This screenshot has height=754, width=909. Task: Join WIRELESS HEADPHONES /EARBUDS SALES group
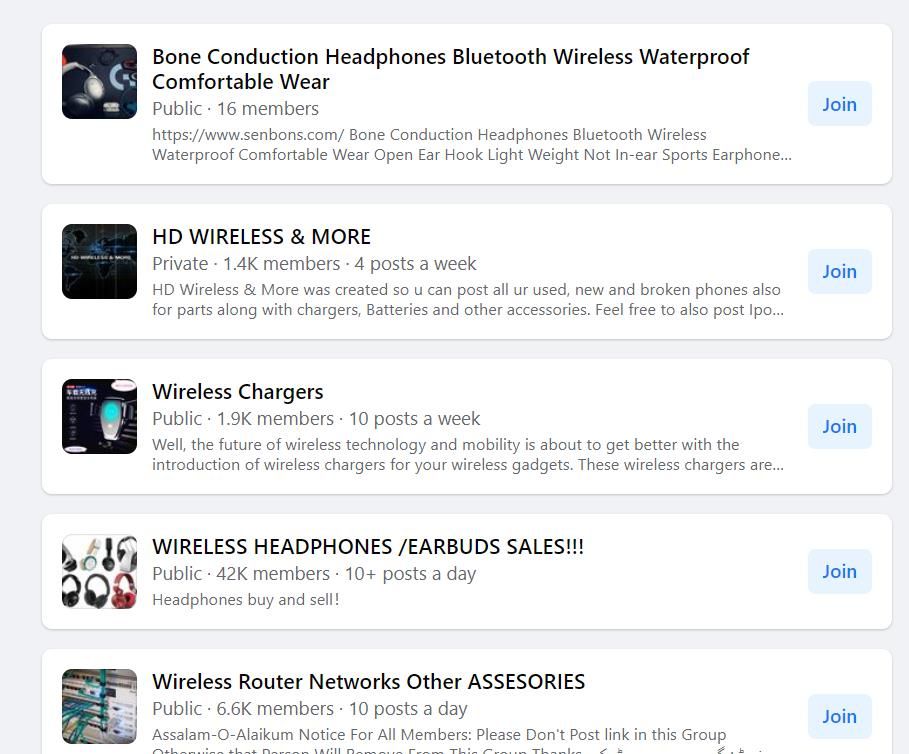coord(839,571)
